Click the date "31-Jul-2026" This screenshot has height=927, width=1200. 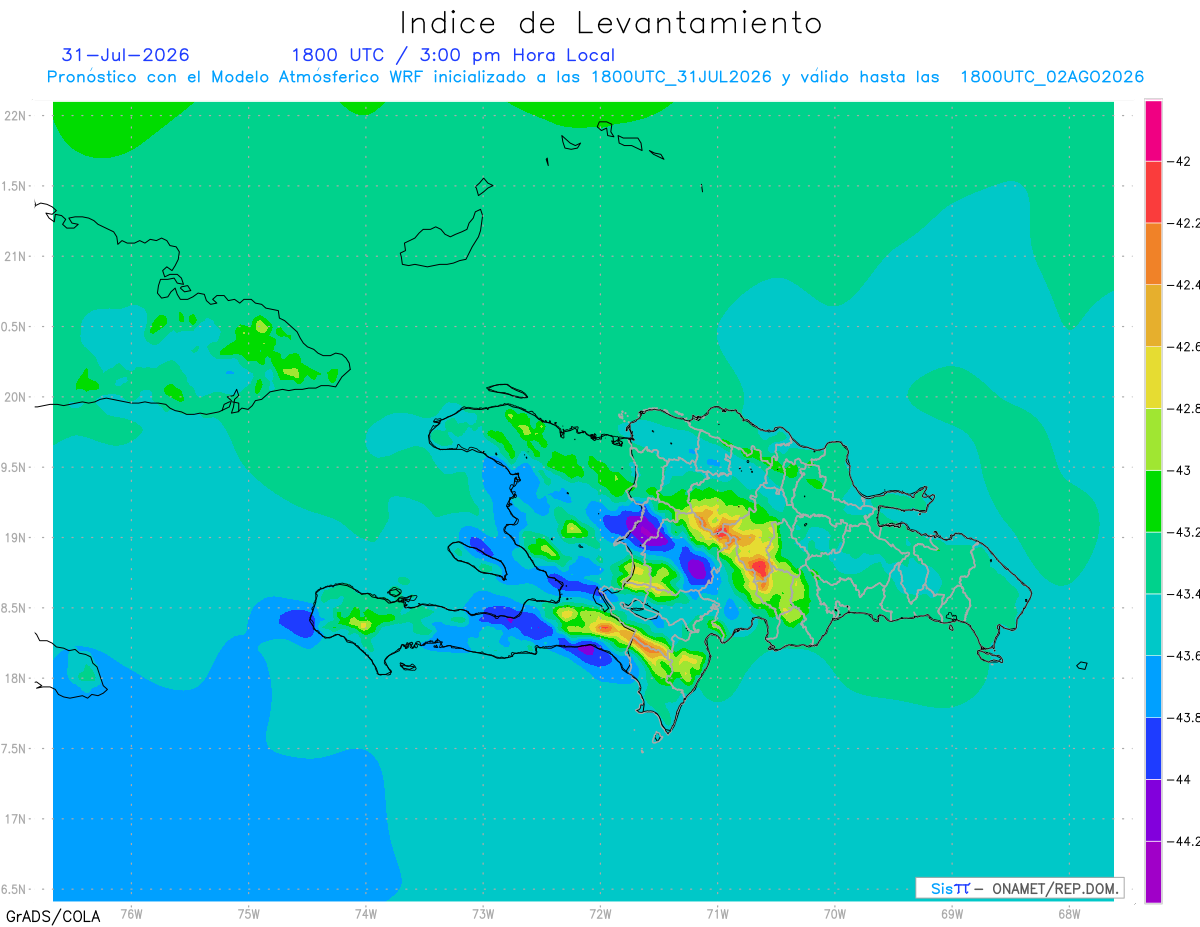(125, 55)
